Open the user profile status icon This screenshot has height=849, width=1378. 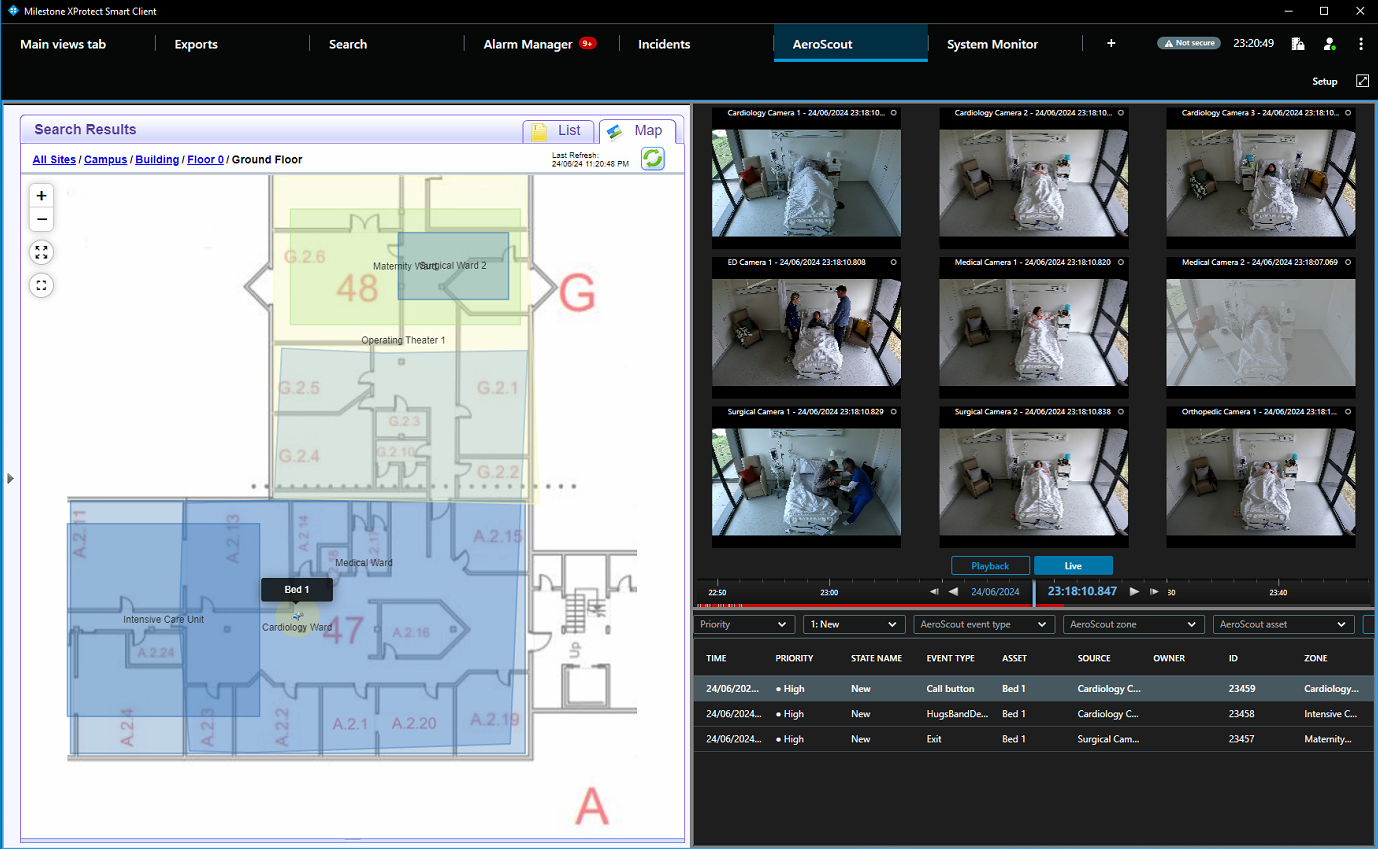(1329, 44)
